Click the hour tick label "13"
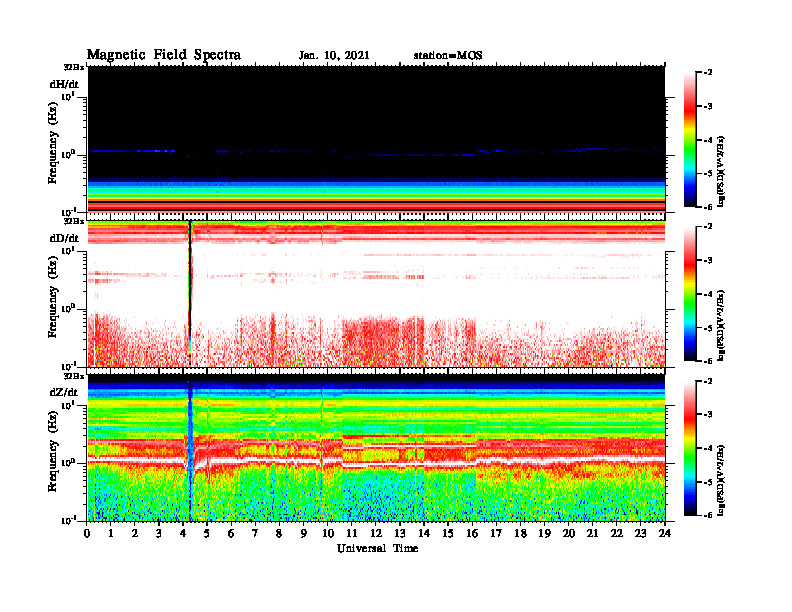Viewport: 792px width, 612px height. 400,533
